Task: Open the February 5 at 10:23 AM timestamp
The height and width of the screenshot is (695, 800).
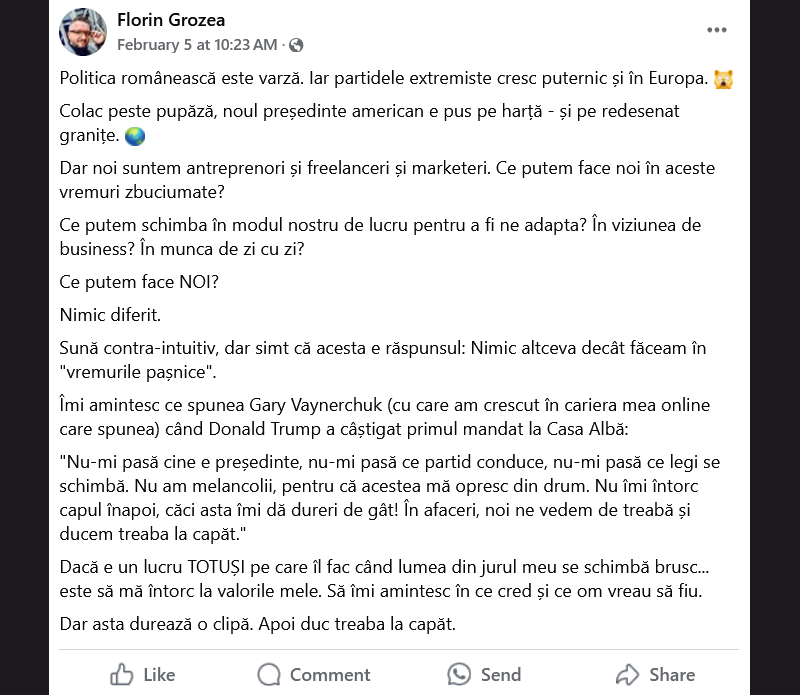Action: tap(196, 45)
